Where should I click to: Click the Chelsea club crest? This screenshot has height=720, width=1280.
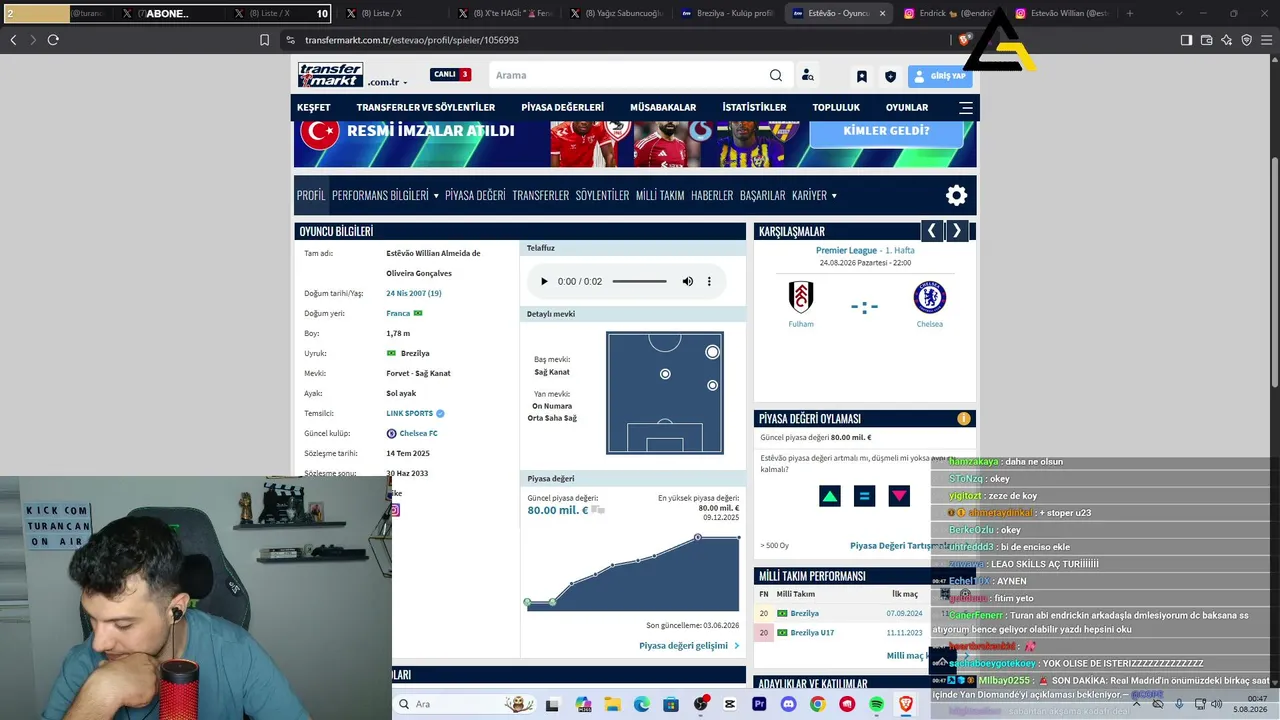[x=930, y=297]
